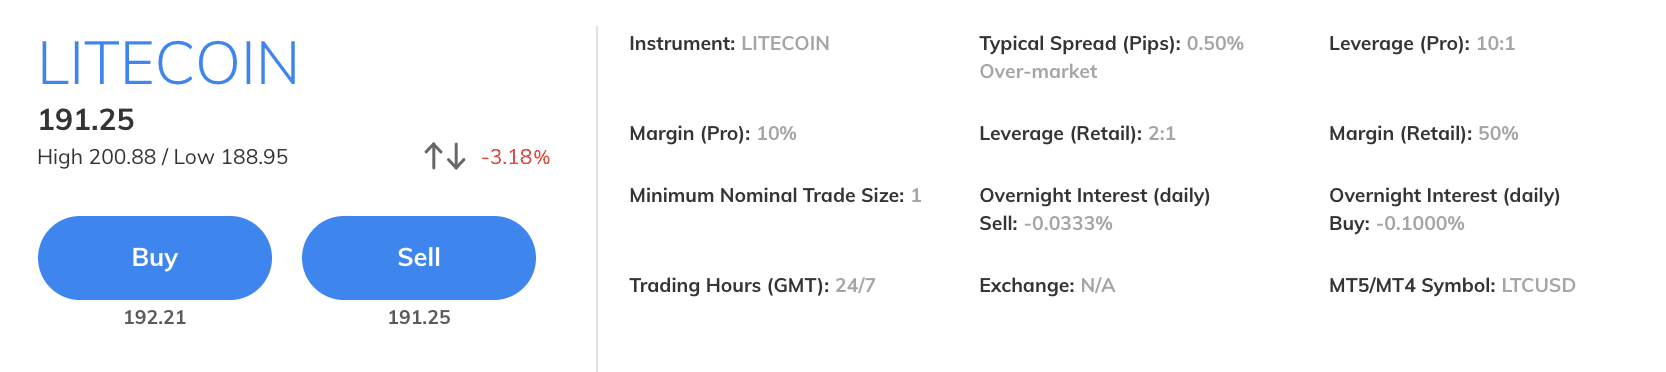Click the blue Buy button
The height and width of the screenshot is (372, 1666).
(x=155, y=258)
